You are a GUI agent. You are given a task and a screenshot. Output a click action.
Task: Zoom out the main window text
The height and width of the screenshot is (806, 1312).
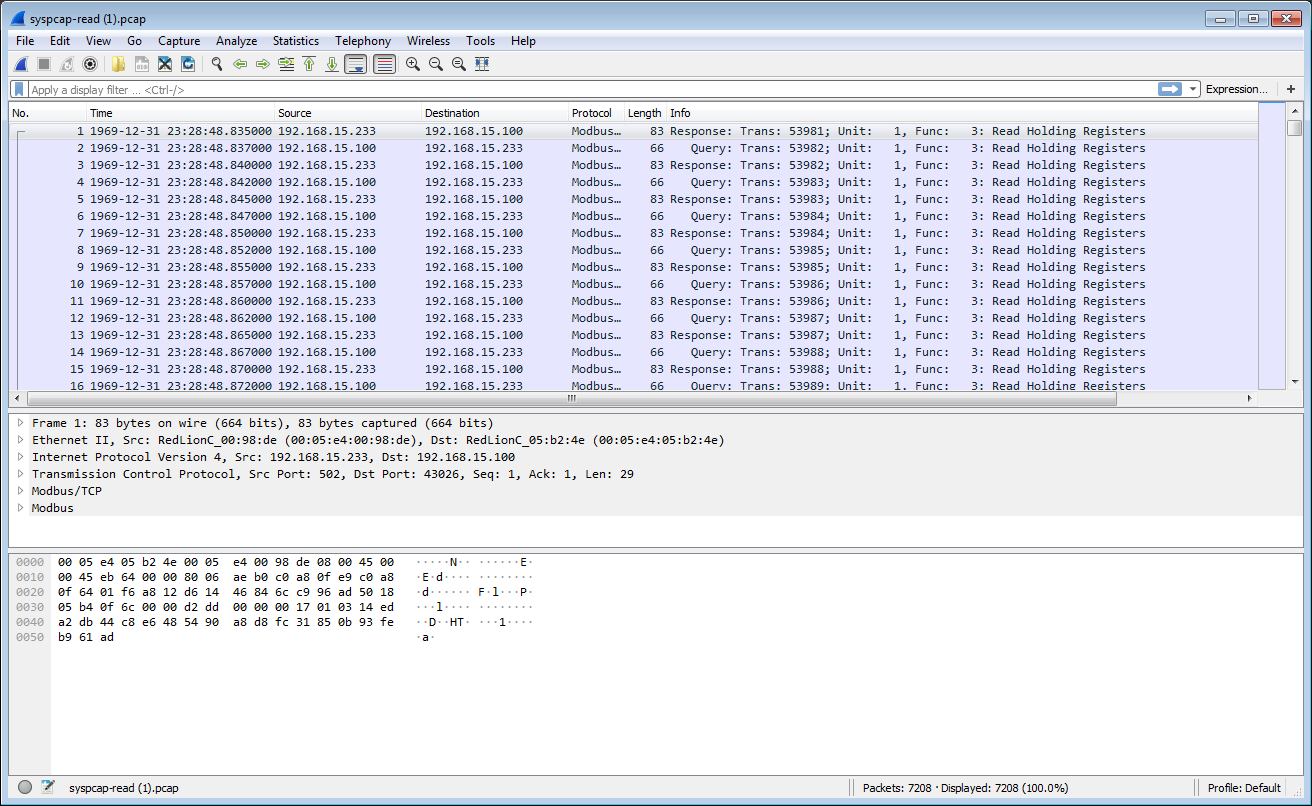coord(436,64)
